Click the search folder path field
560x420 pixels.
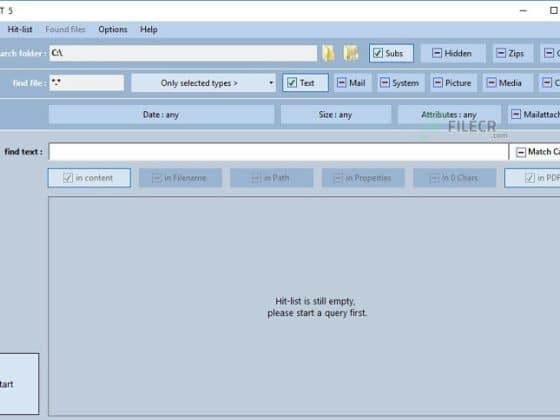[183, 53]
